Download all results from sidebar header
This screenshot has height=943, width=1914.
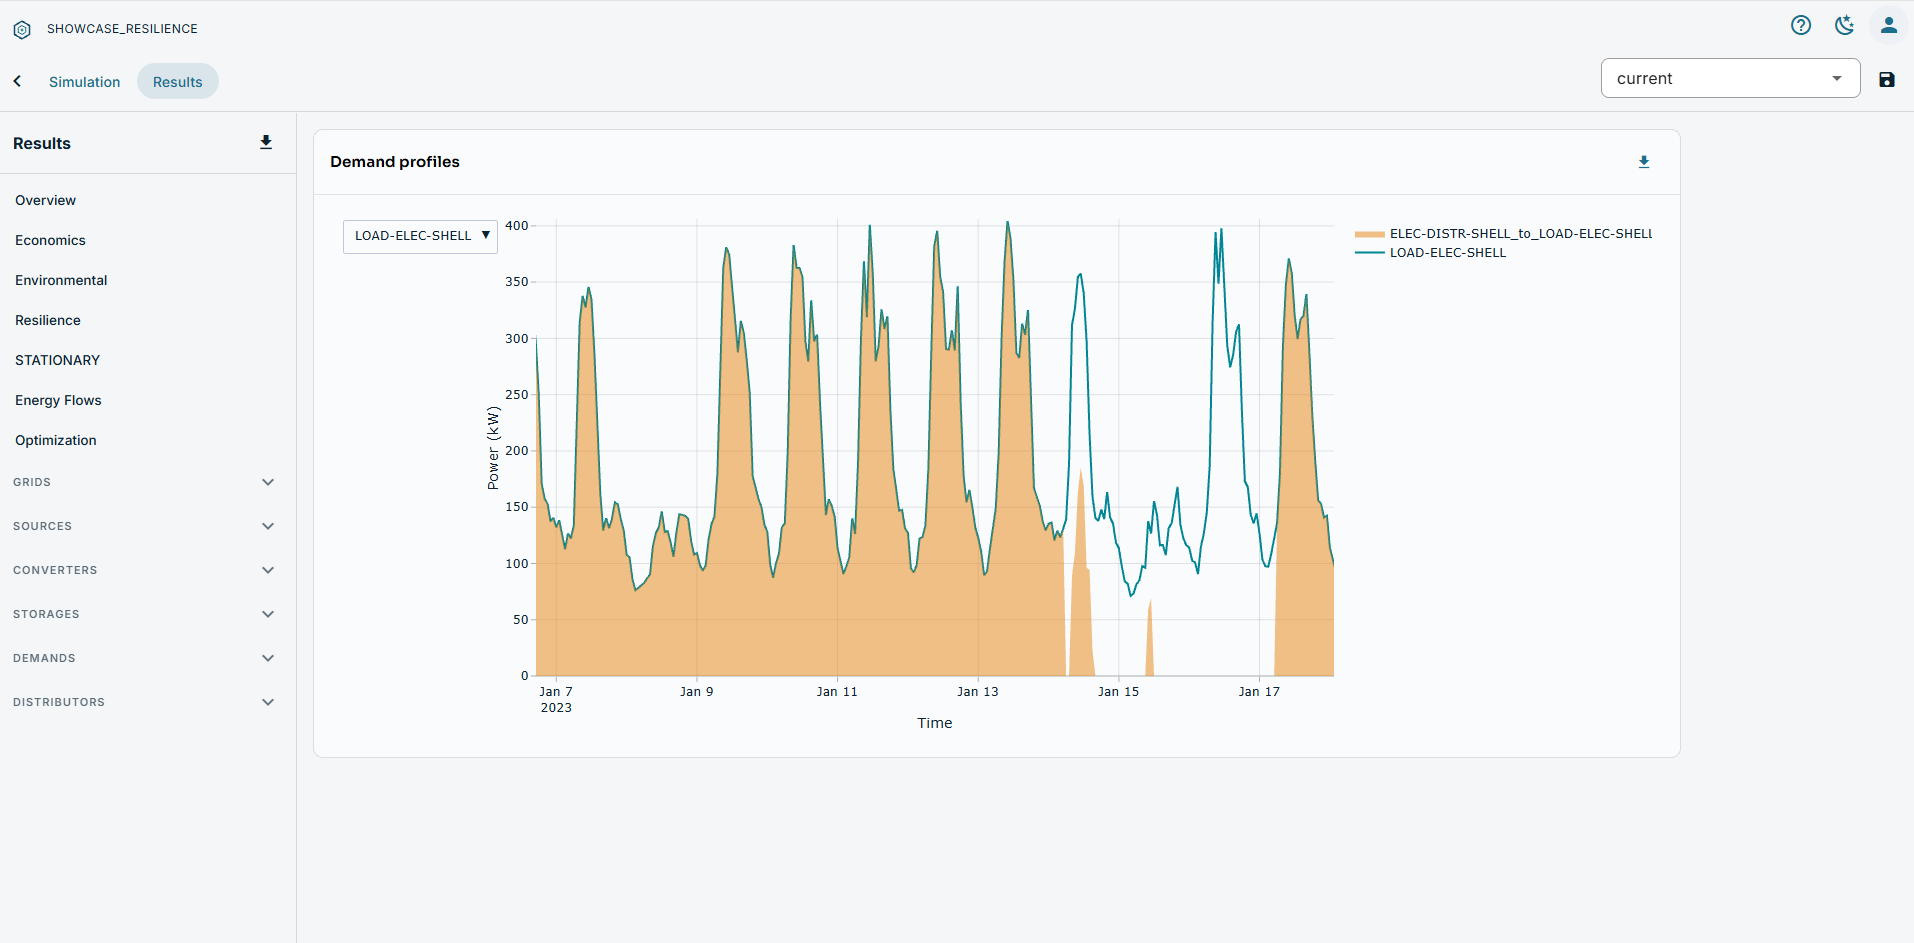coord(266,143)
